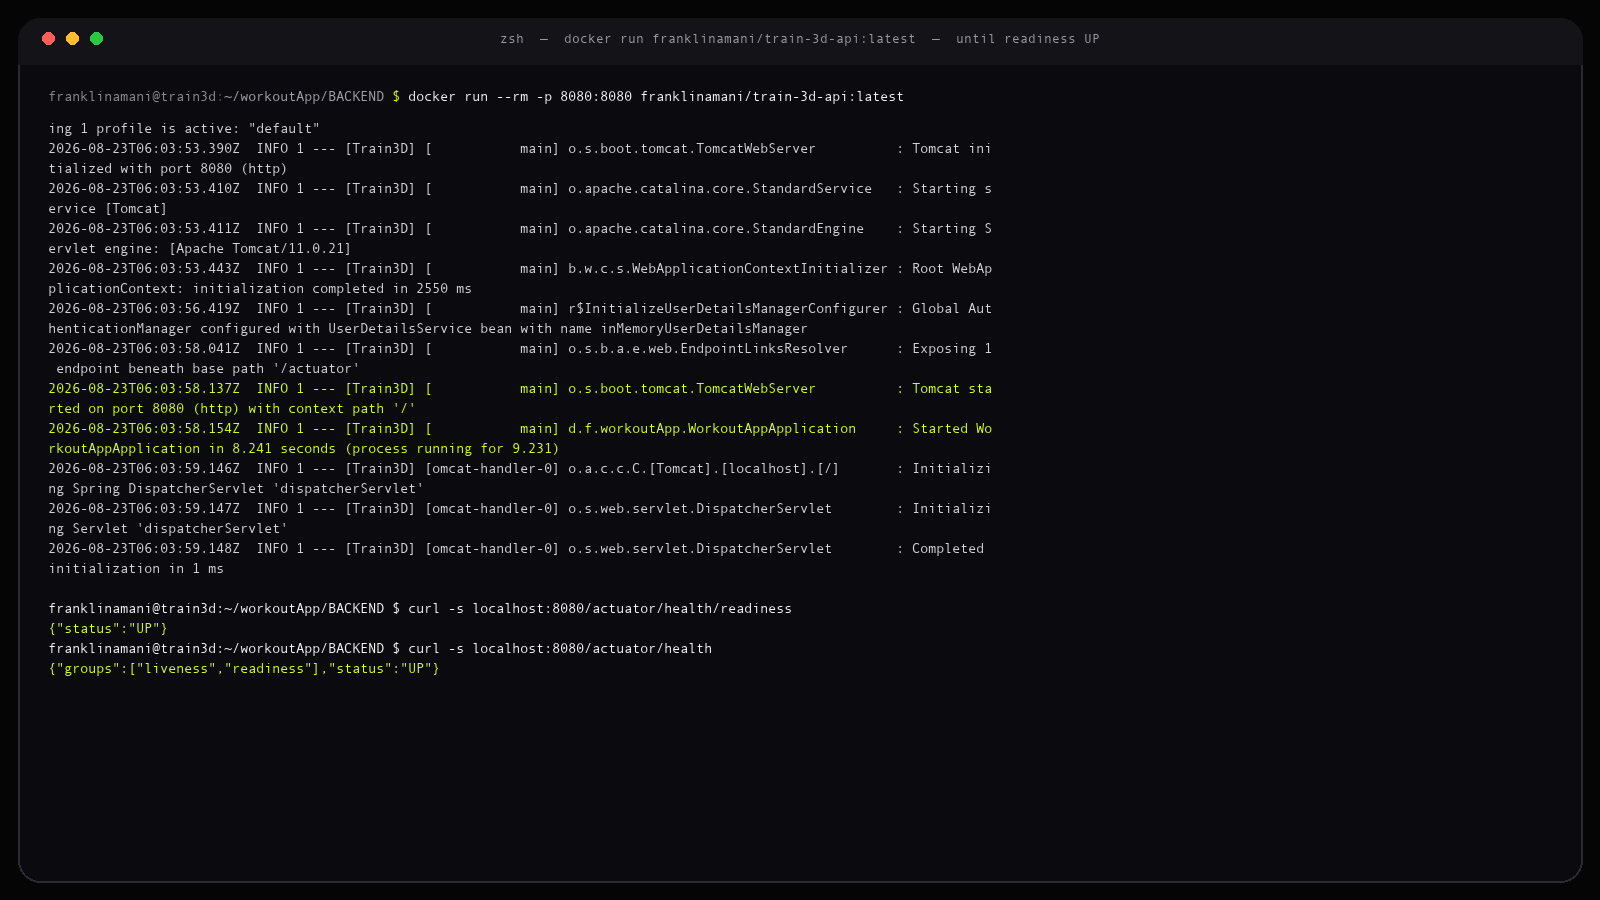
Task: Click 'd.f.workoutApp.WorkoutAppApplication' logger name
Action: coord(712,429)
